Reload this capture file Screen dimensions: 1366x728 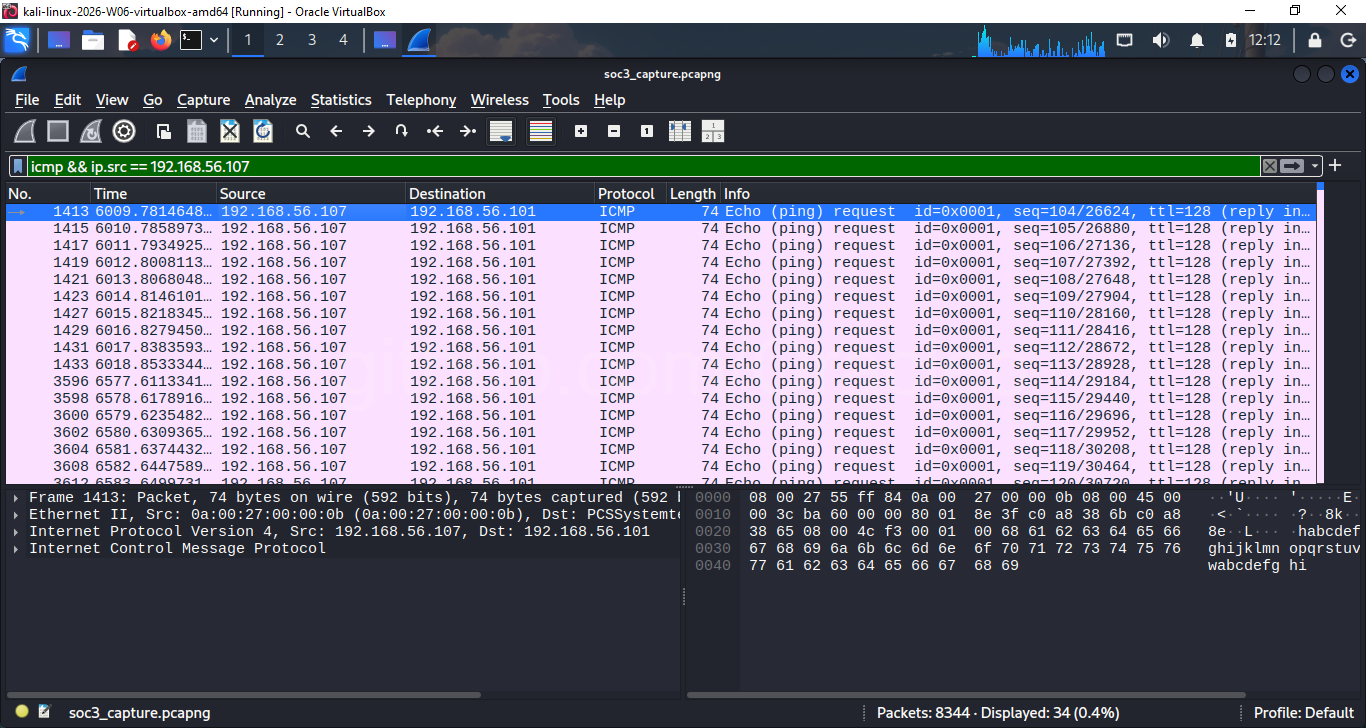click(262, 131)
